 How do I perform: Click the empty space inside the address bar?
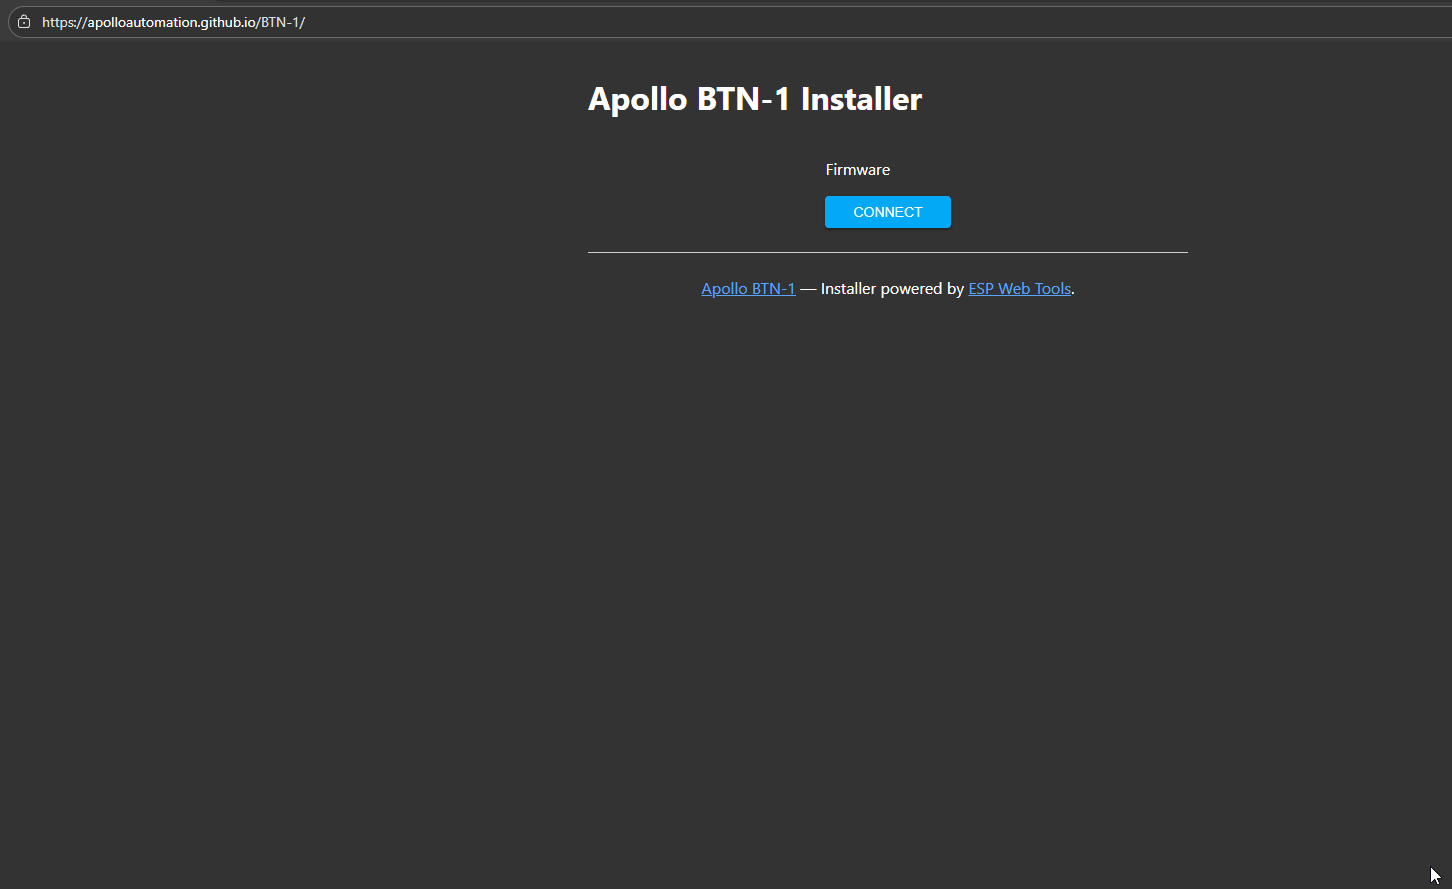tap(800, 22)
